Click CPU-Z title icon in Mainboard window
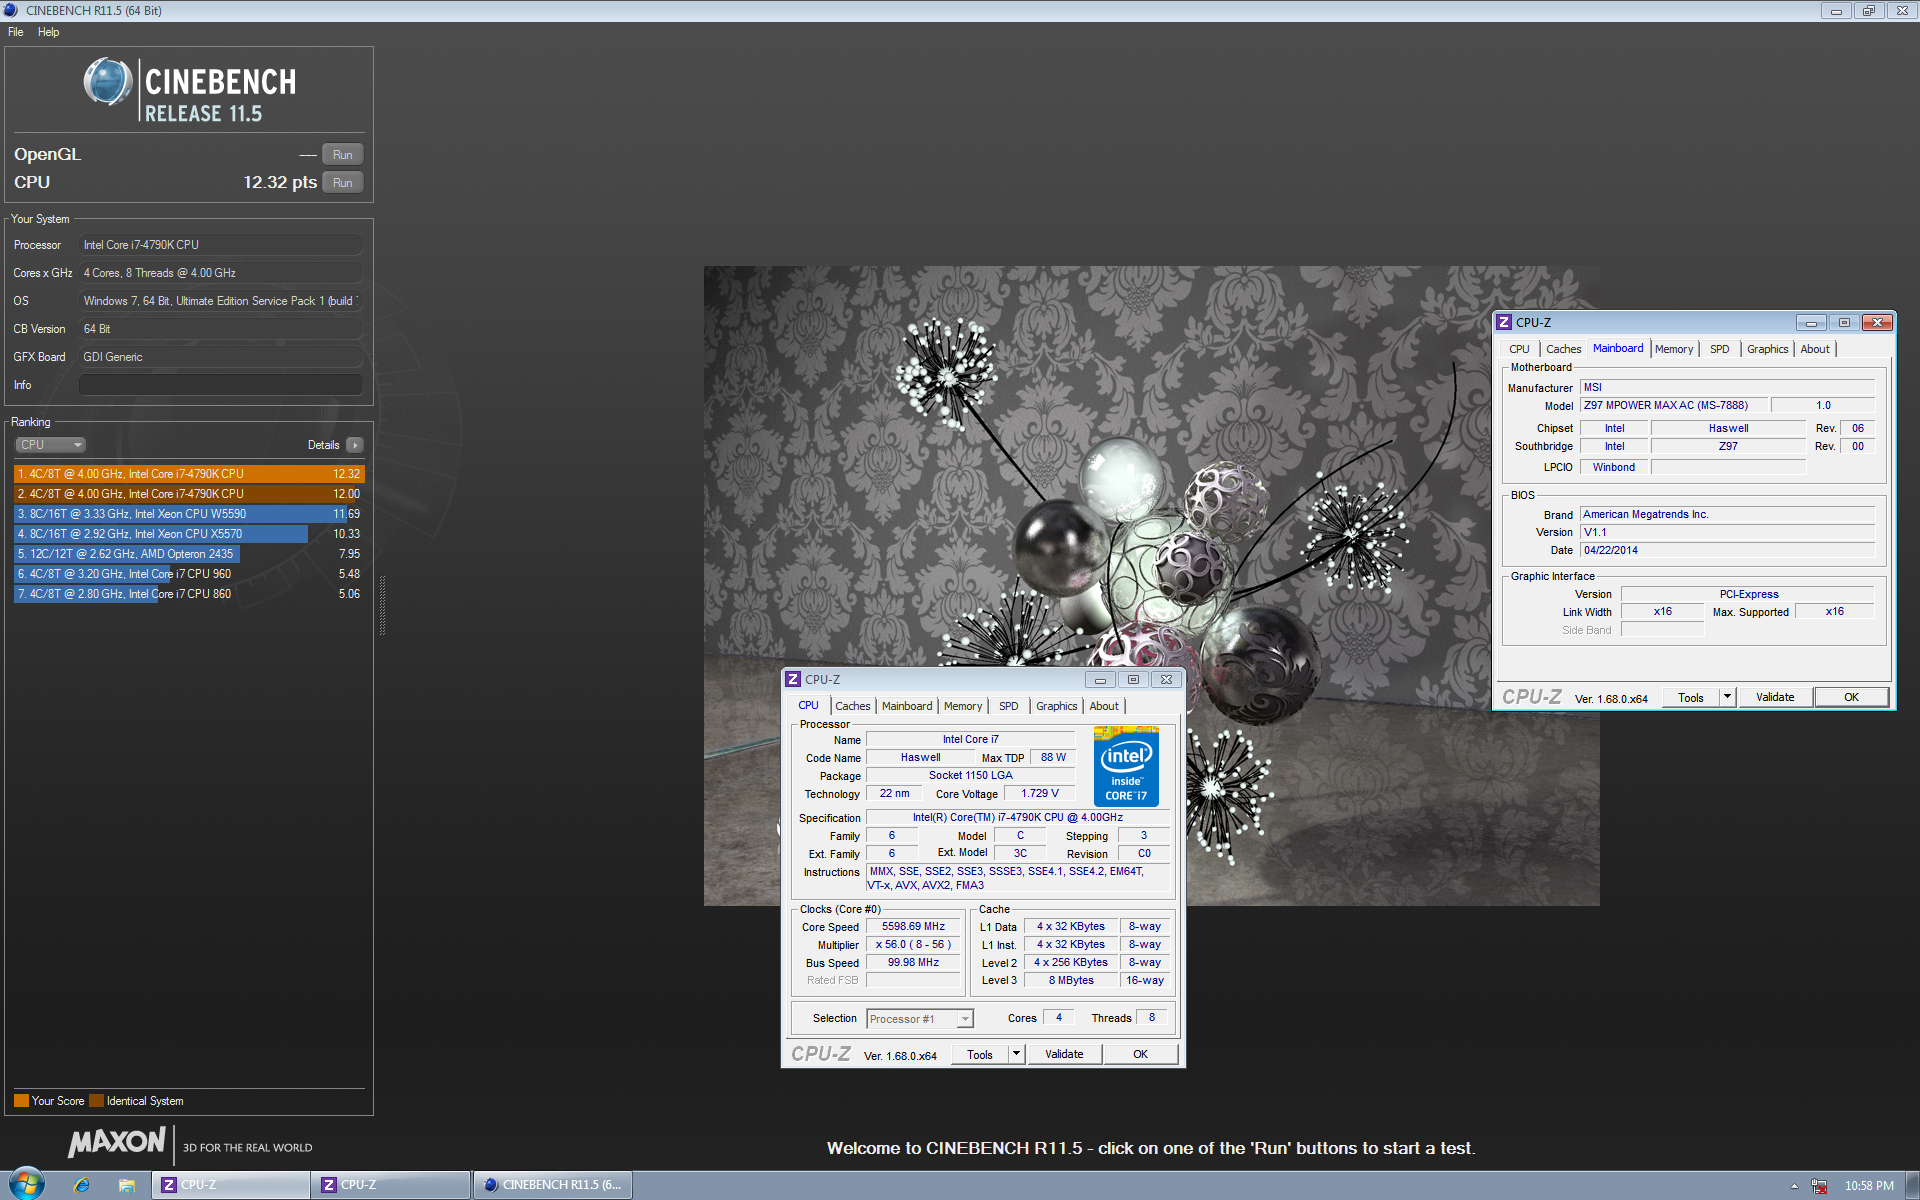 pos(1504,322)
